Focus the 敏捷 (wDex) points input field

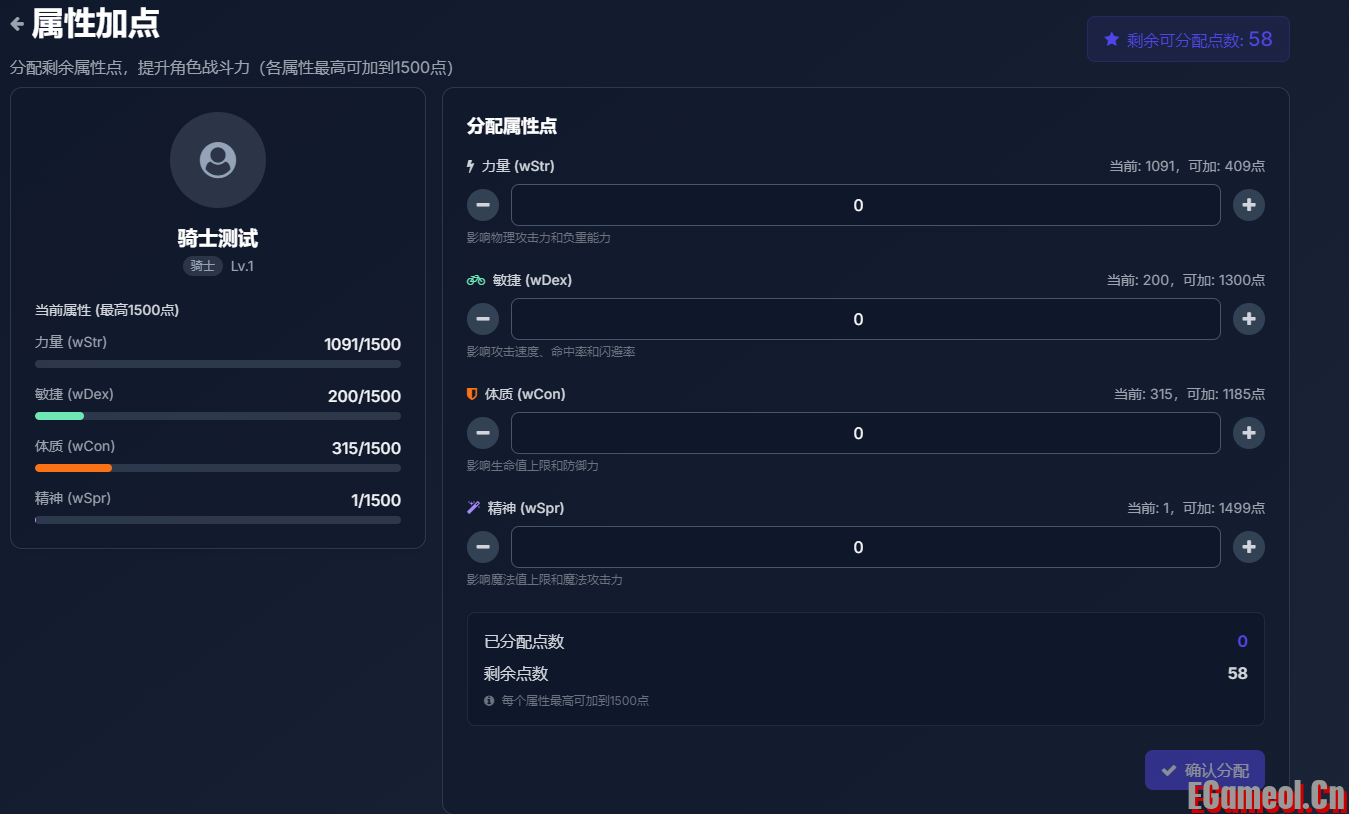click(x=865, y=319)
